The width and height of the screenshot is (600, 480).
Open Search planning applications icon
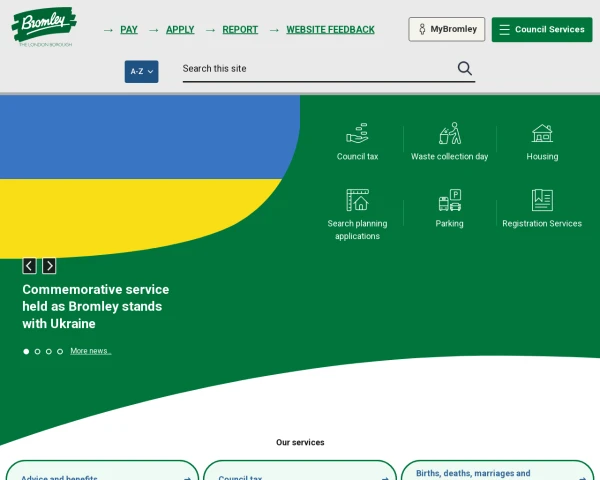click(x=357, y=200)
